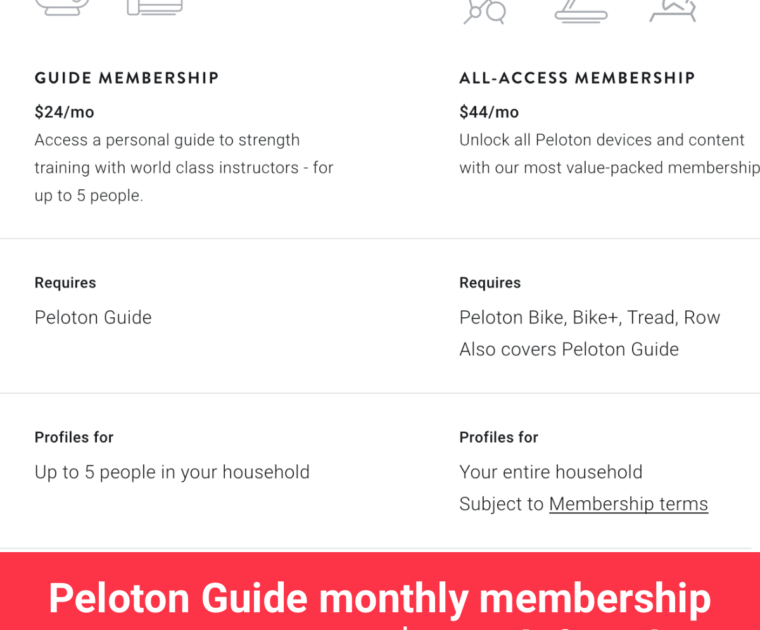Viewport: 760px width, 630px height.
Task: Select the All-Access Membership heading
Action: point(577,78)
